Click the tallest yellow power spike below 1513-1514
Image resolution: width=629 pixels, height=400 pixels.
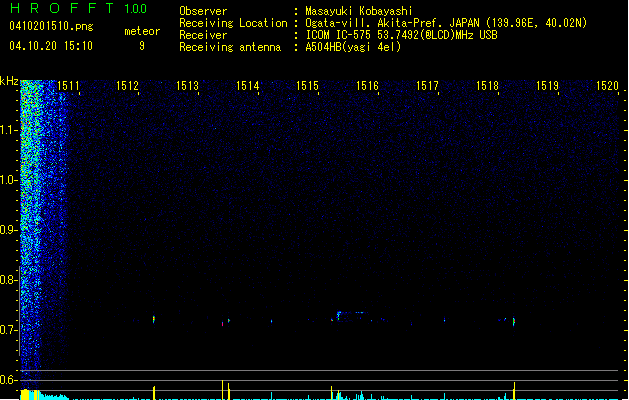point(222,390)
